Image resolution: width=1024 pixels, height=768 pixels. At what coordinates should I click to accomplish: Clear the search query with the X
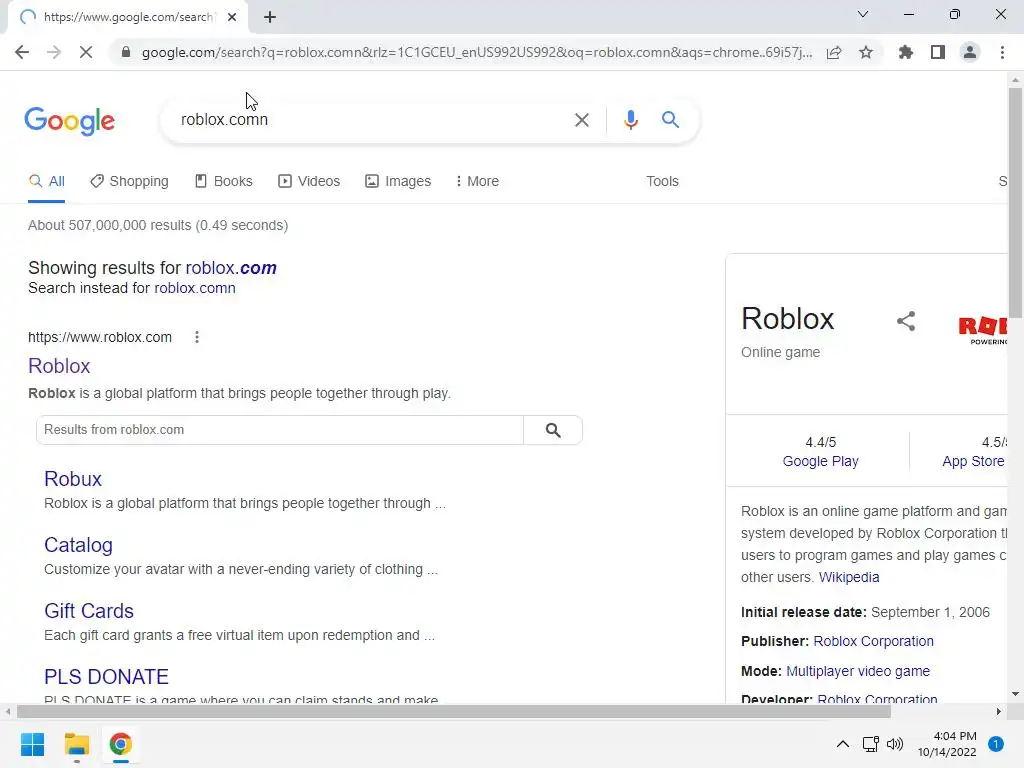pos(581,120)
